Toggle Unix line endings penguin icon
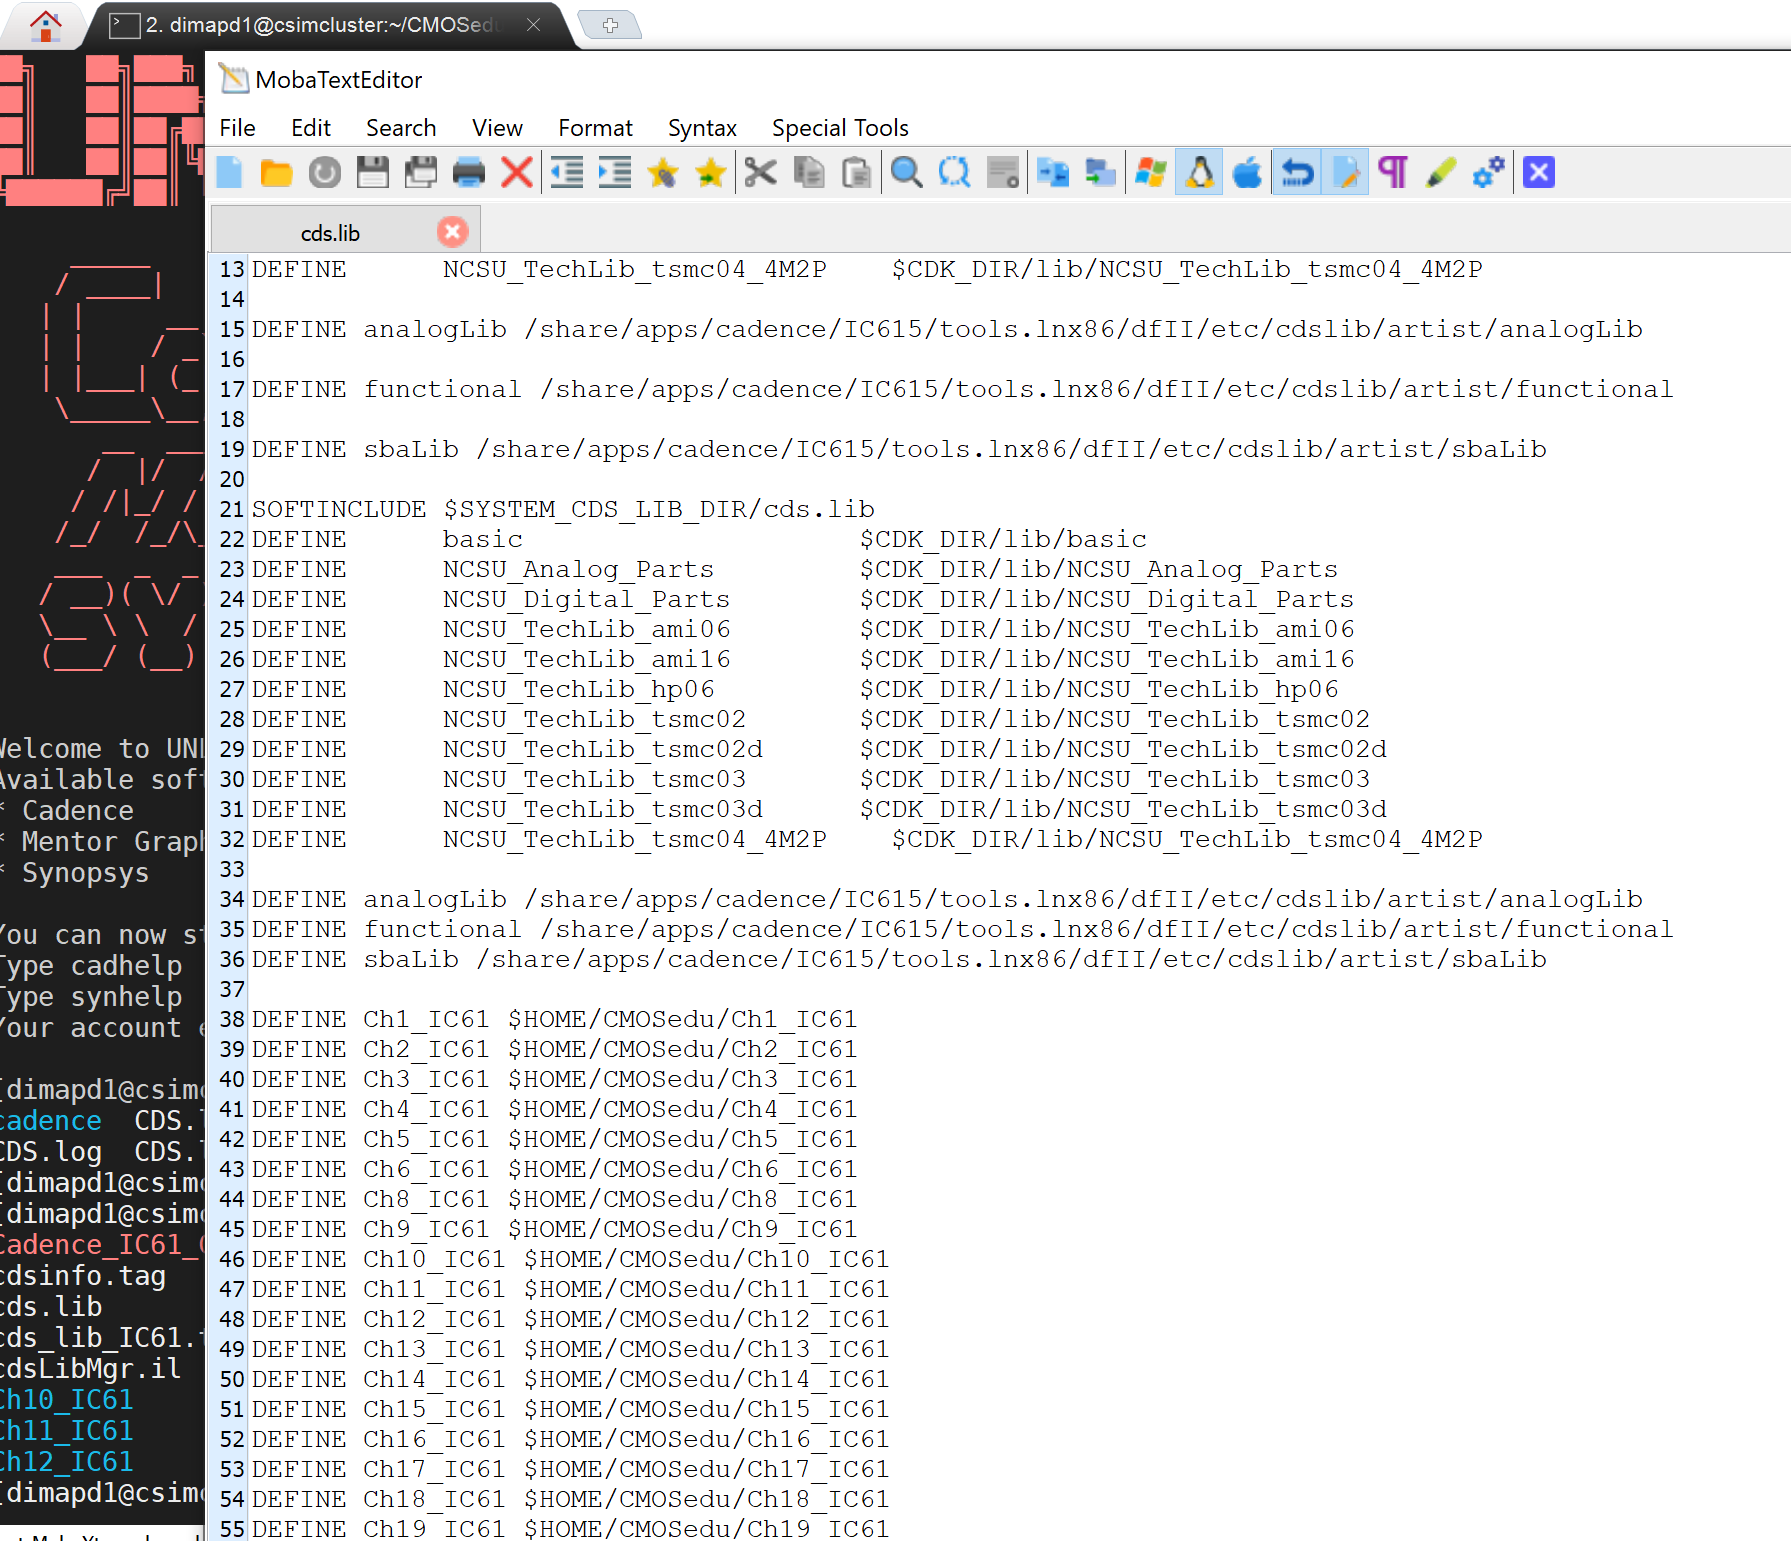Viewport: 1791px width, 1541px height. pyautogui.click(x=1199, y=173)
